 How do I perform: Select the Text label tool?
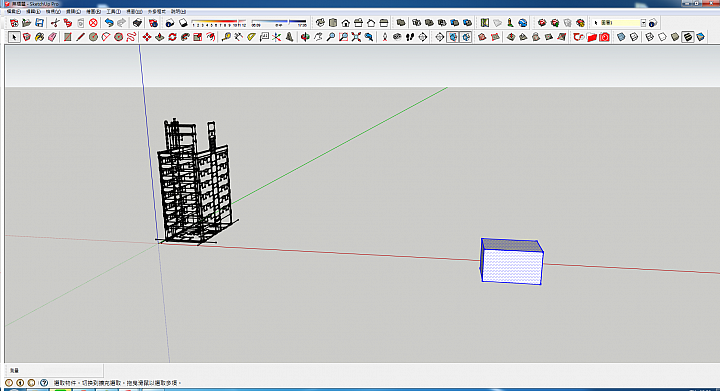click(264, 37)
